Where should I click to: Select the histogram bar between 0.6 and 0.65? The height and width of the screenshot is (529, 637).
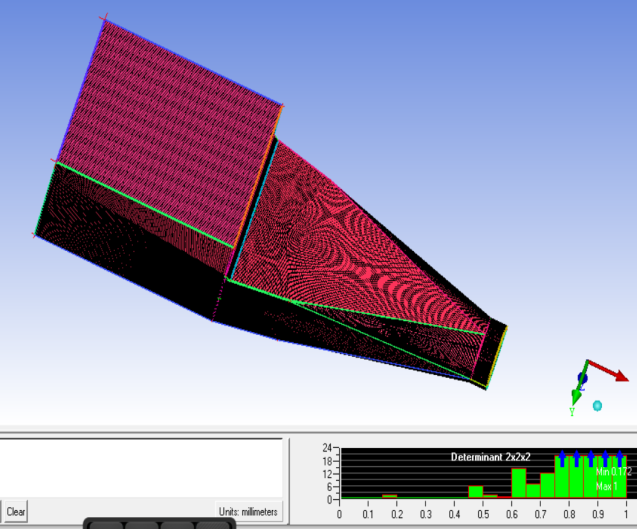[518, 483]
